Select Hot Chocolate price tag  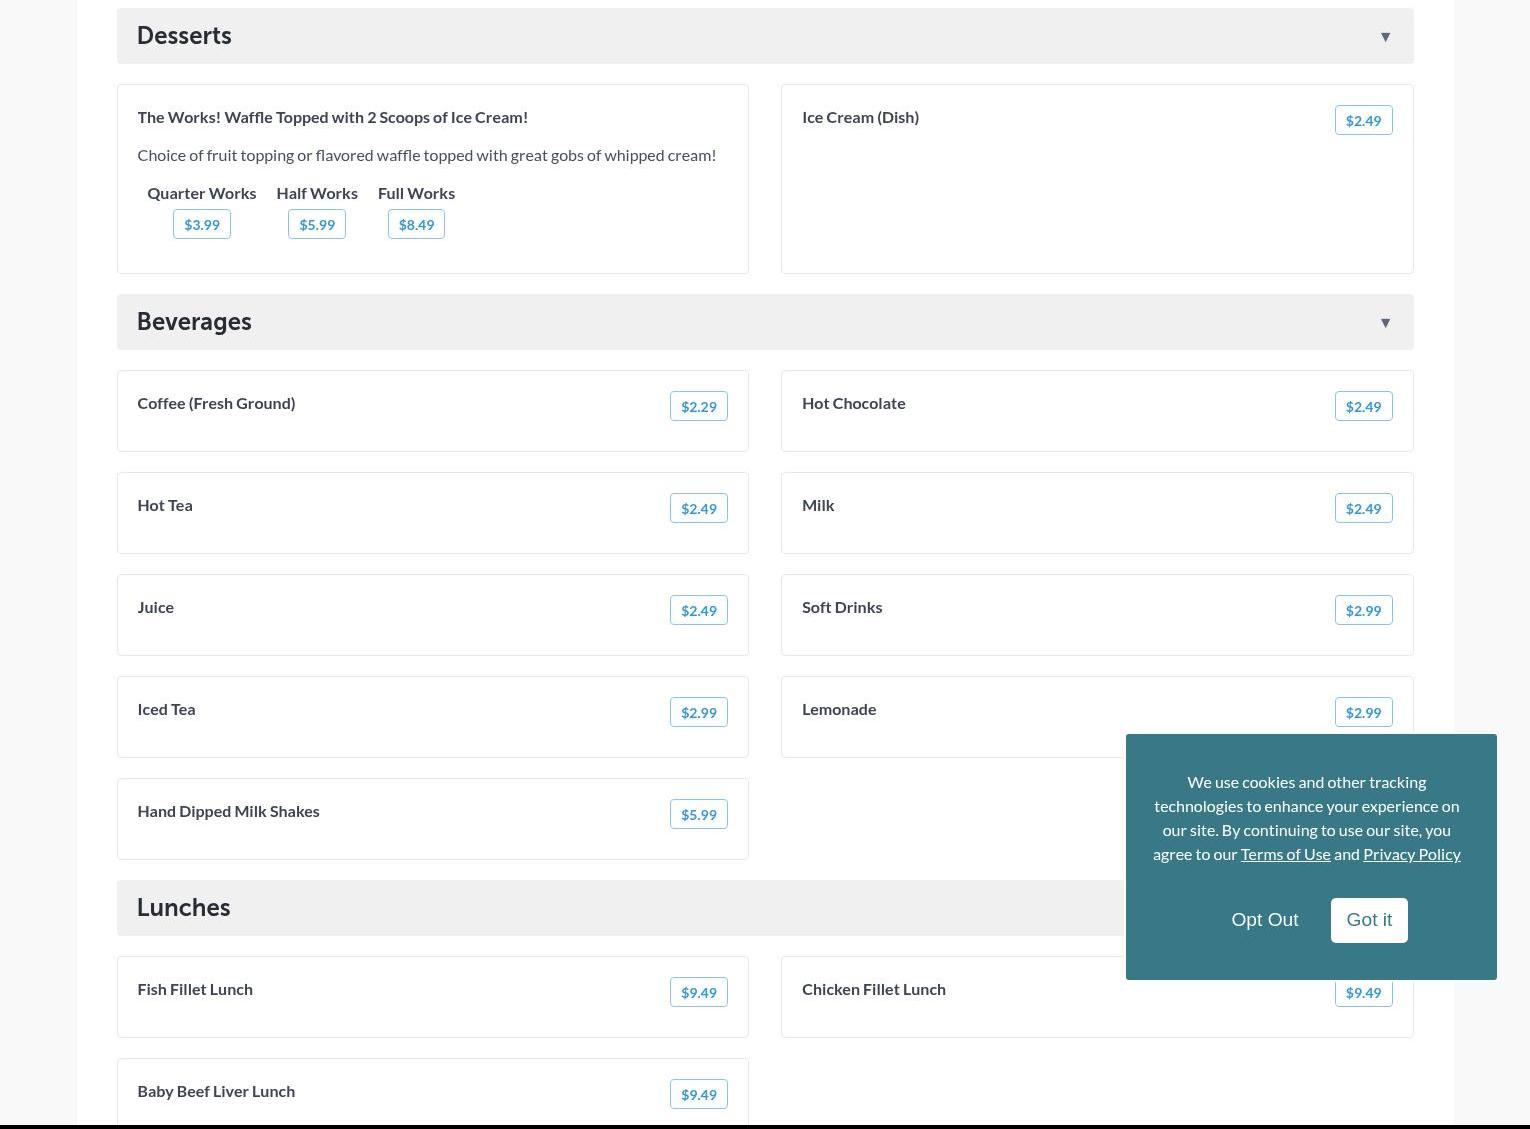1363,407
